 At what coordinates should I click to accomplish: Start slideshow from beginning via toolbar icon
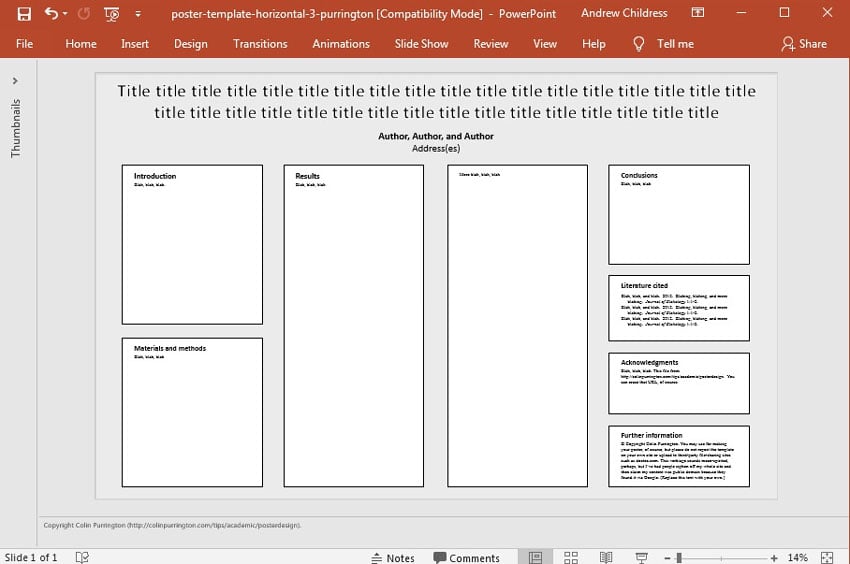(112, 14)
